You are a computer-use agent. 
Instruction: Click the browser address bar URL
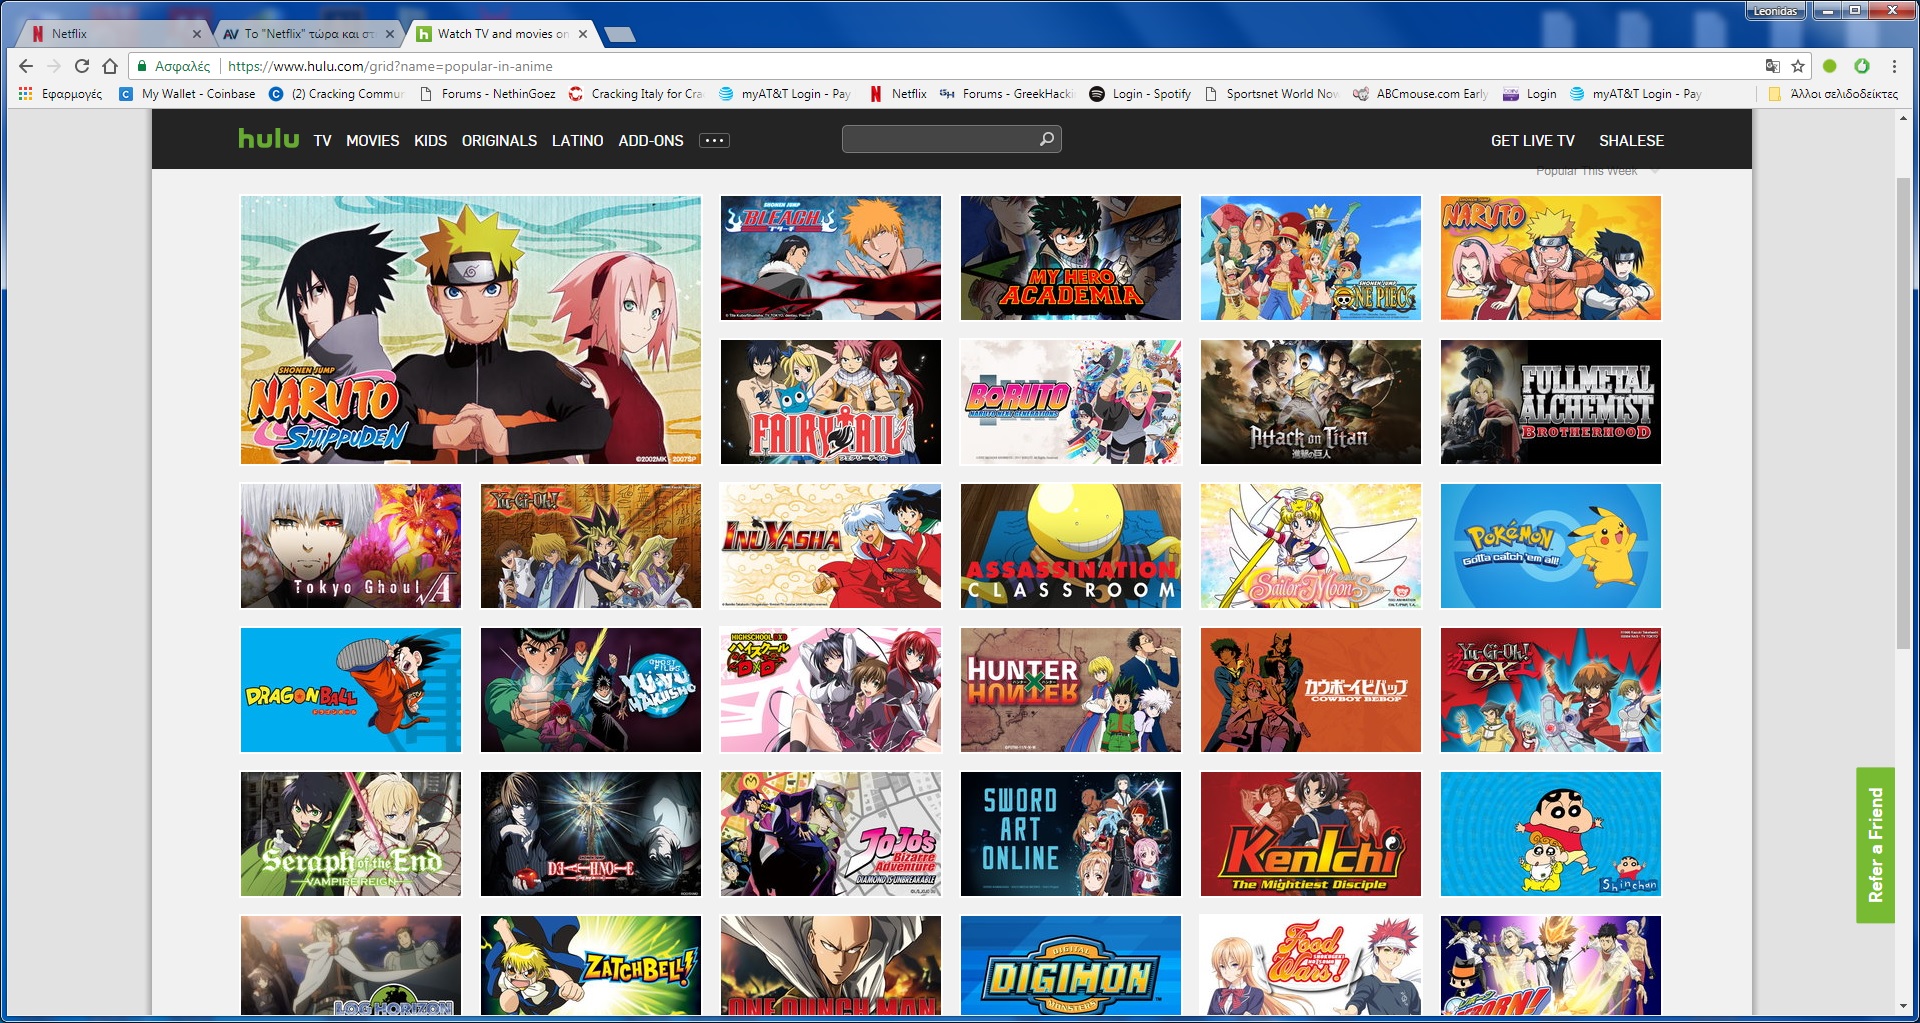(390, 66)
